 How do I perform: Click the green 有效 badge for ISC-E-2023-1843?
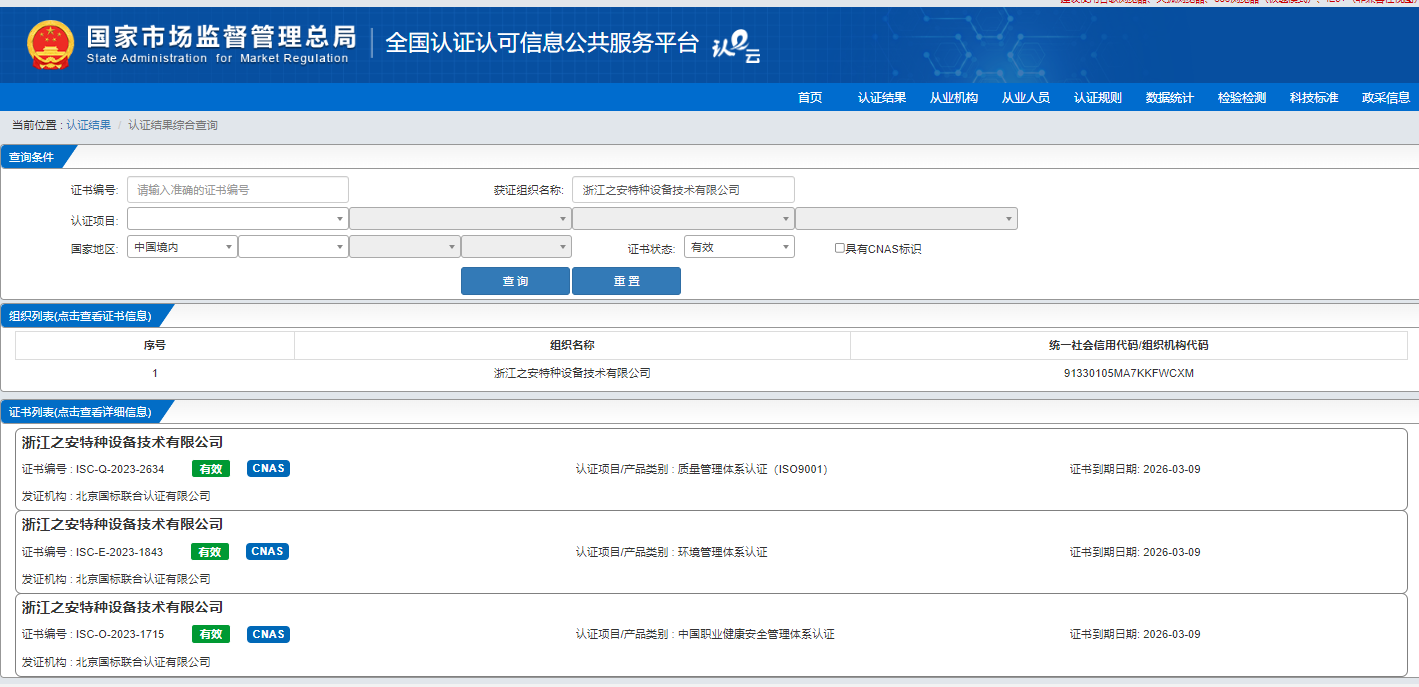[210, 552]
